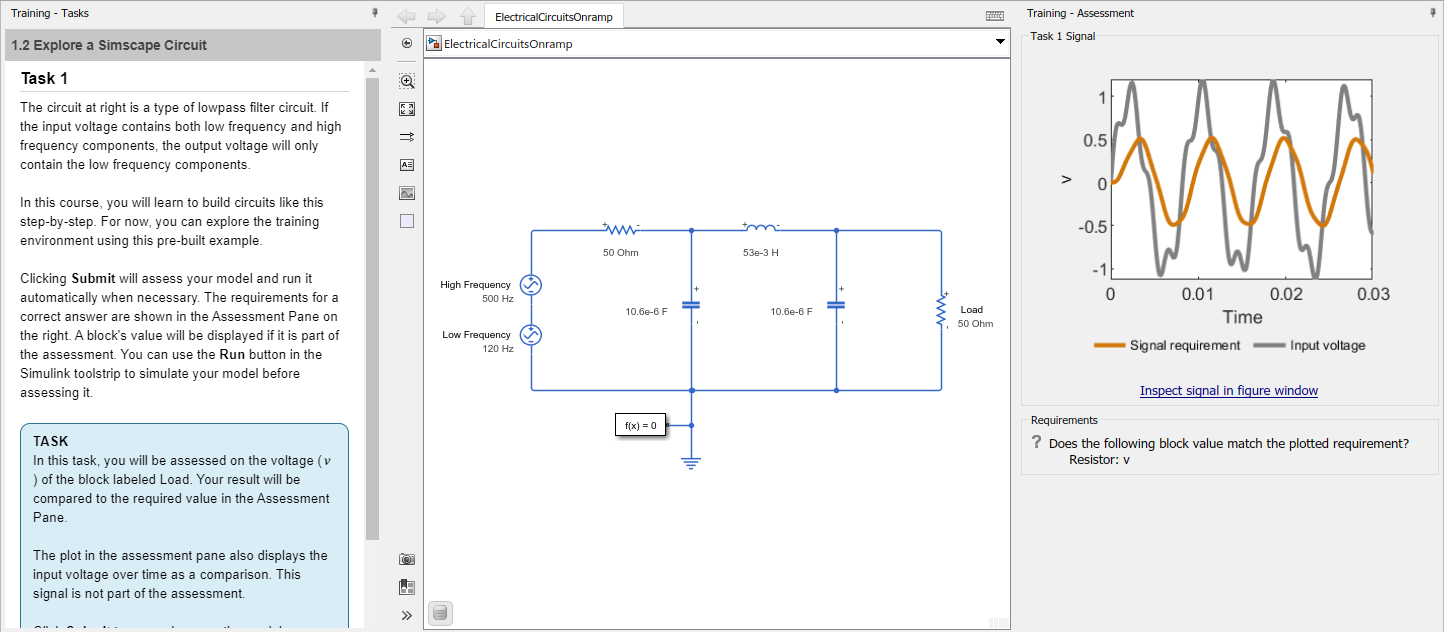The width and height of the screenshot is (1444, 632).
Task: Toggle the pin on the Training - Tasks panel
Action: click(374, 12)
